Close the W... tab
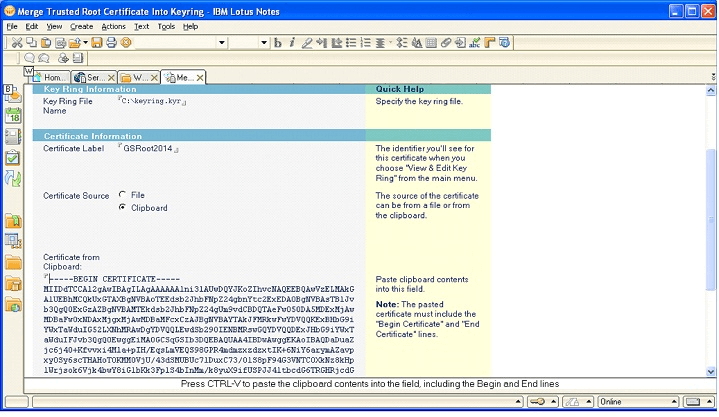Image resolution: width=719 pixels, height=417 pixels. click(155, 78)
